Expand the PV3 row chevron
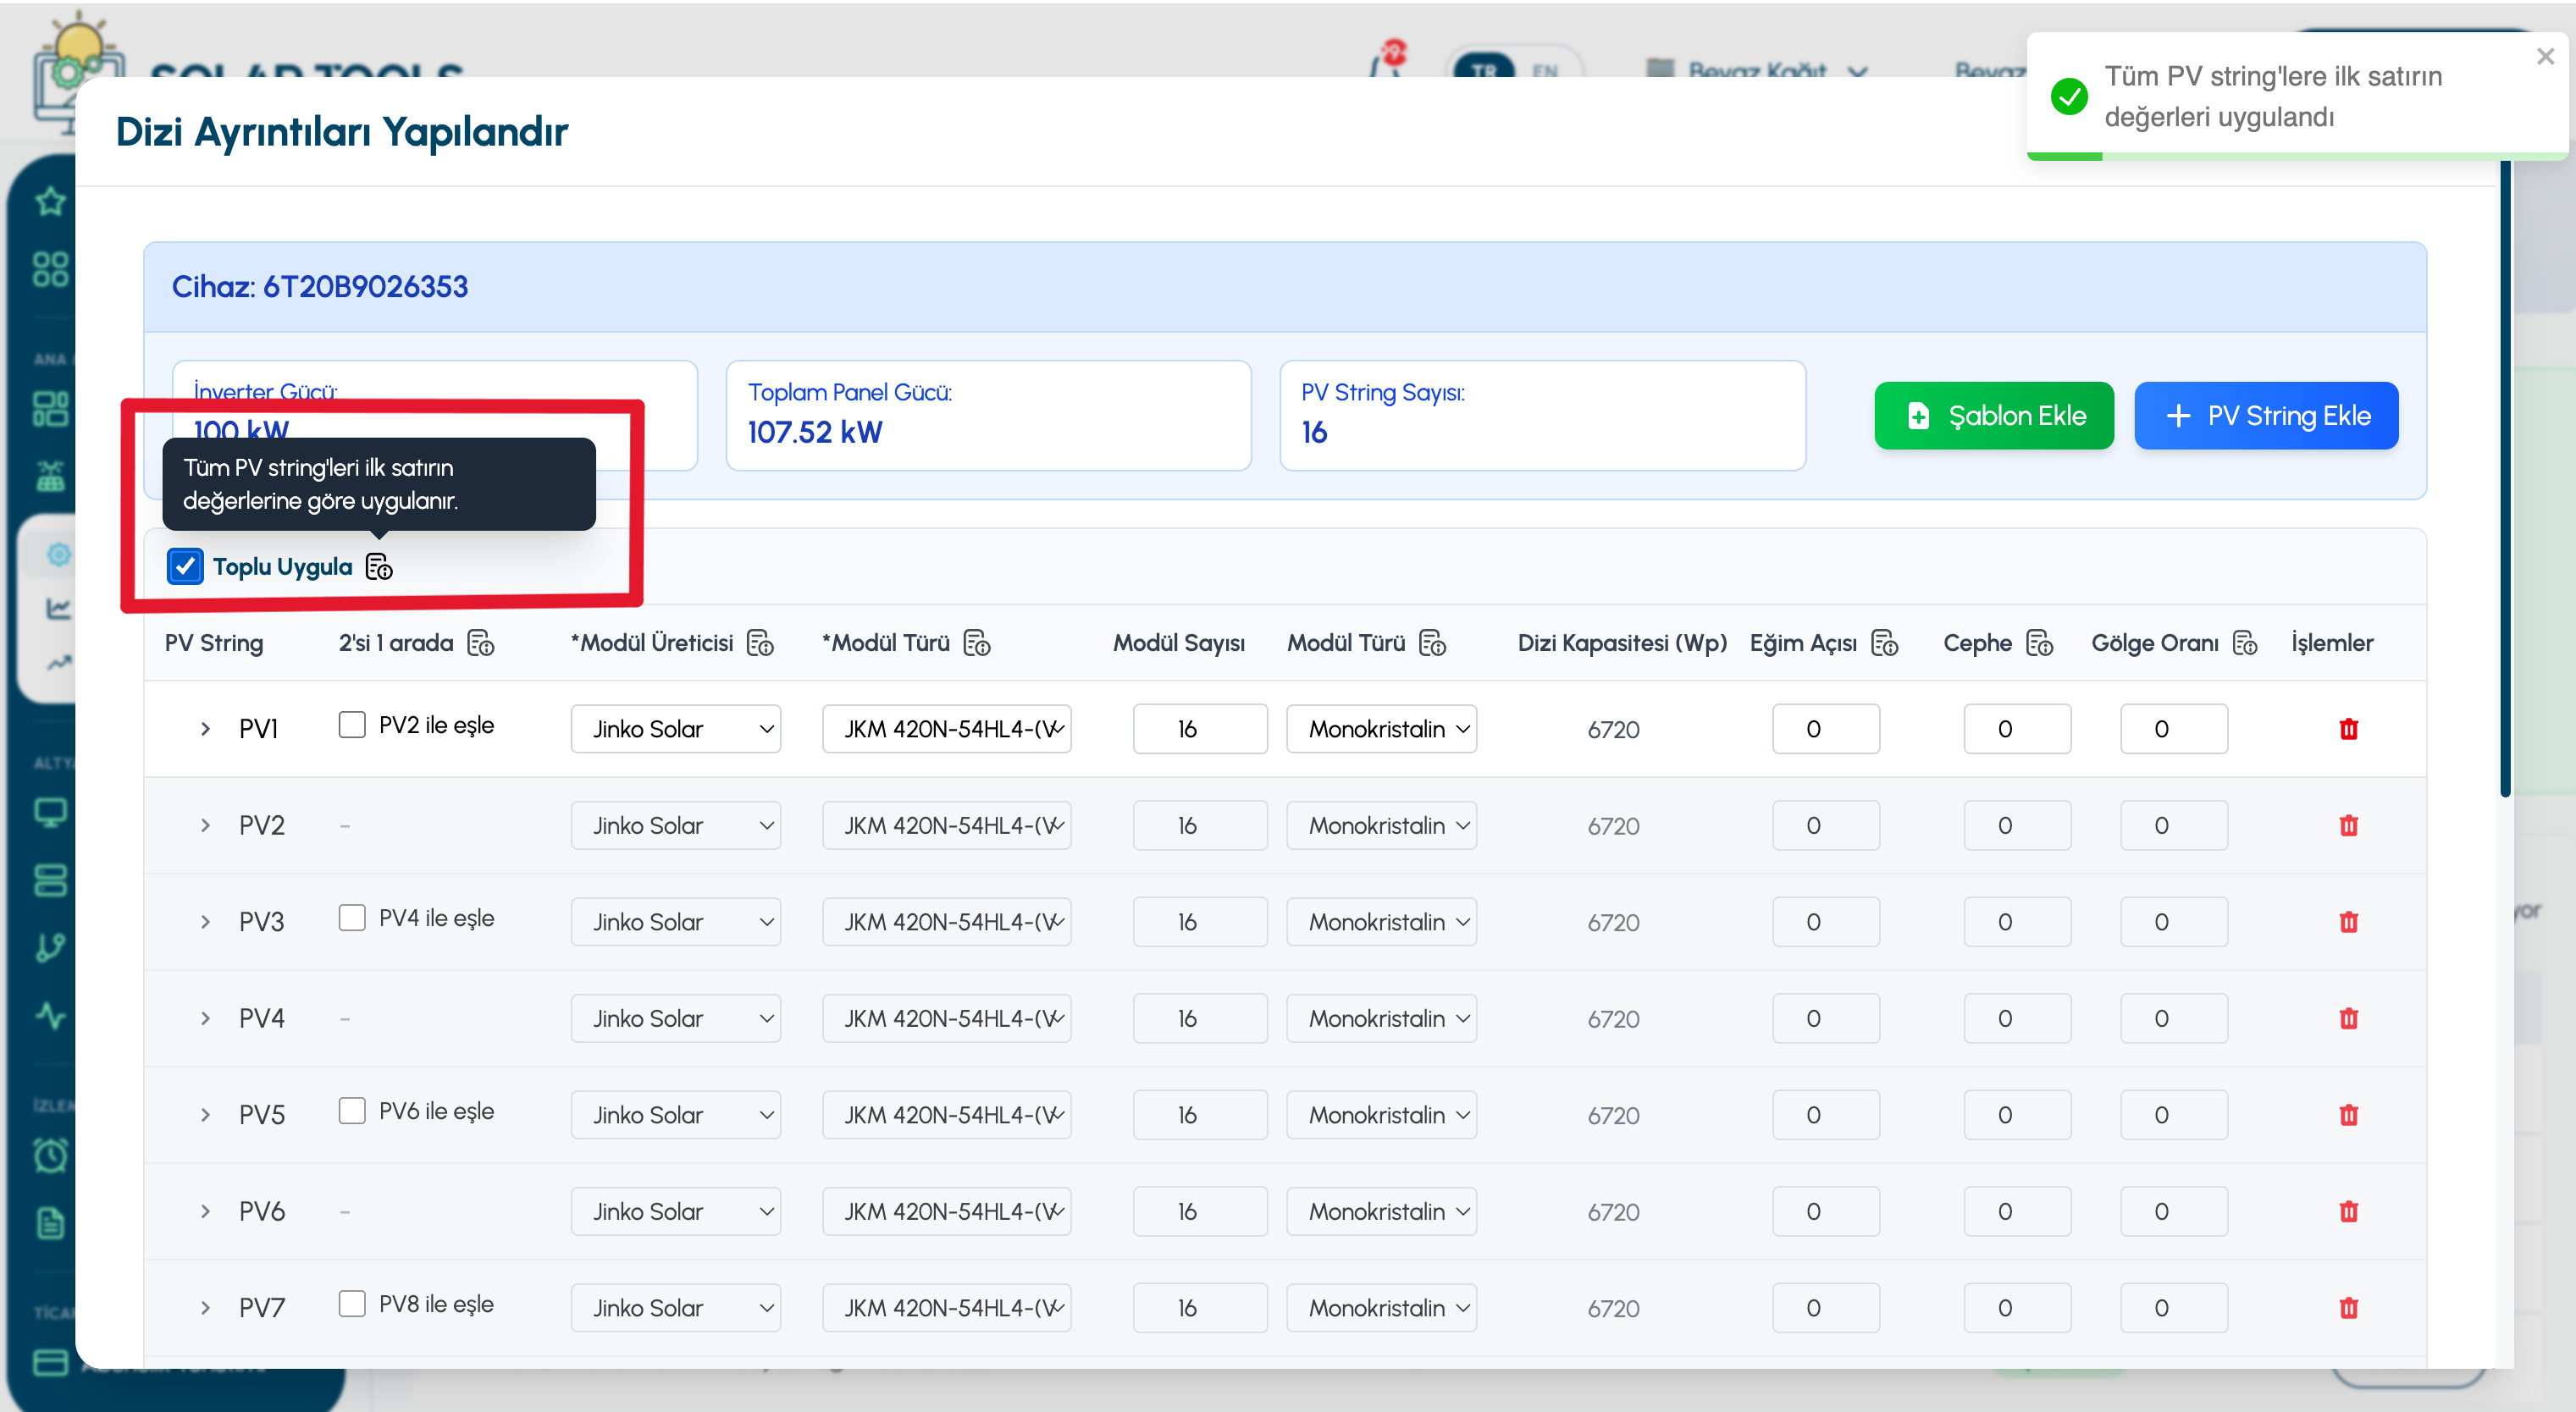Image resolution: width=2576 pixels, height=1412 pixels. click(205, 922)
